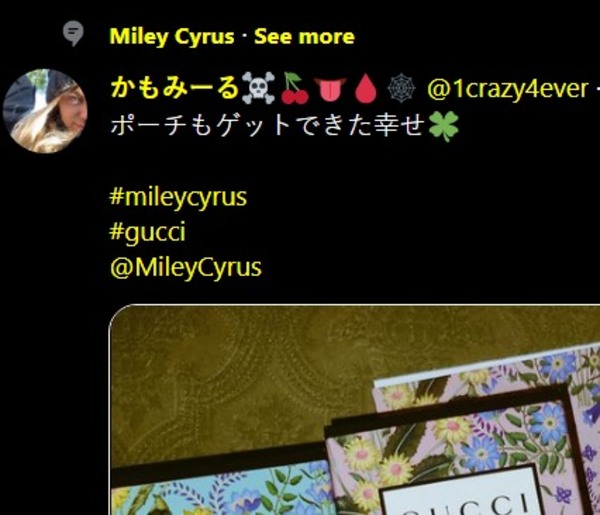Click the spider web emoji

tap(401, 89)
